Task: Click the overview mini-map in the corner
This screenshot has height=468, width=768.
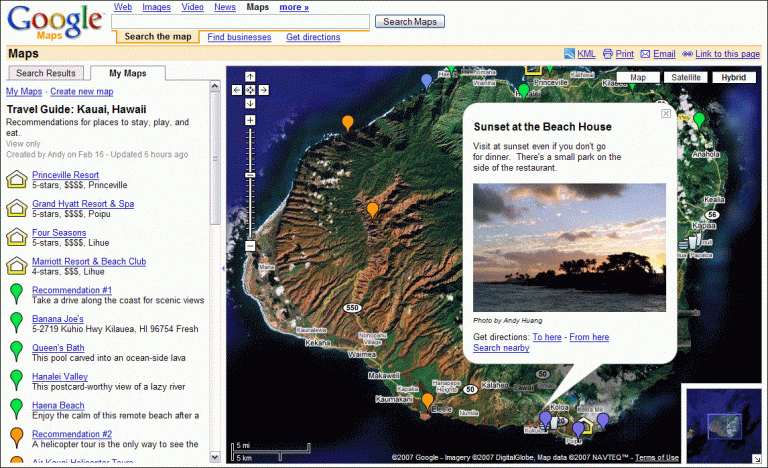Action: coord(723,425)
